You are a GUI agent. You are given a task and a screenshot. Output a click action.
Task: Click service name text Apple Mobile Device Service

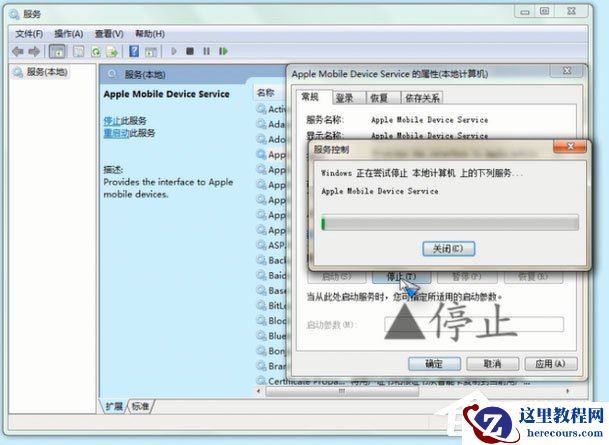[x=429, y=120]
